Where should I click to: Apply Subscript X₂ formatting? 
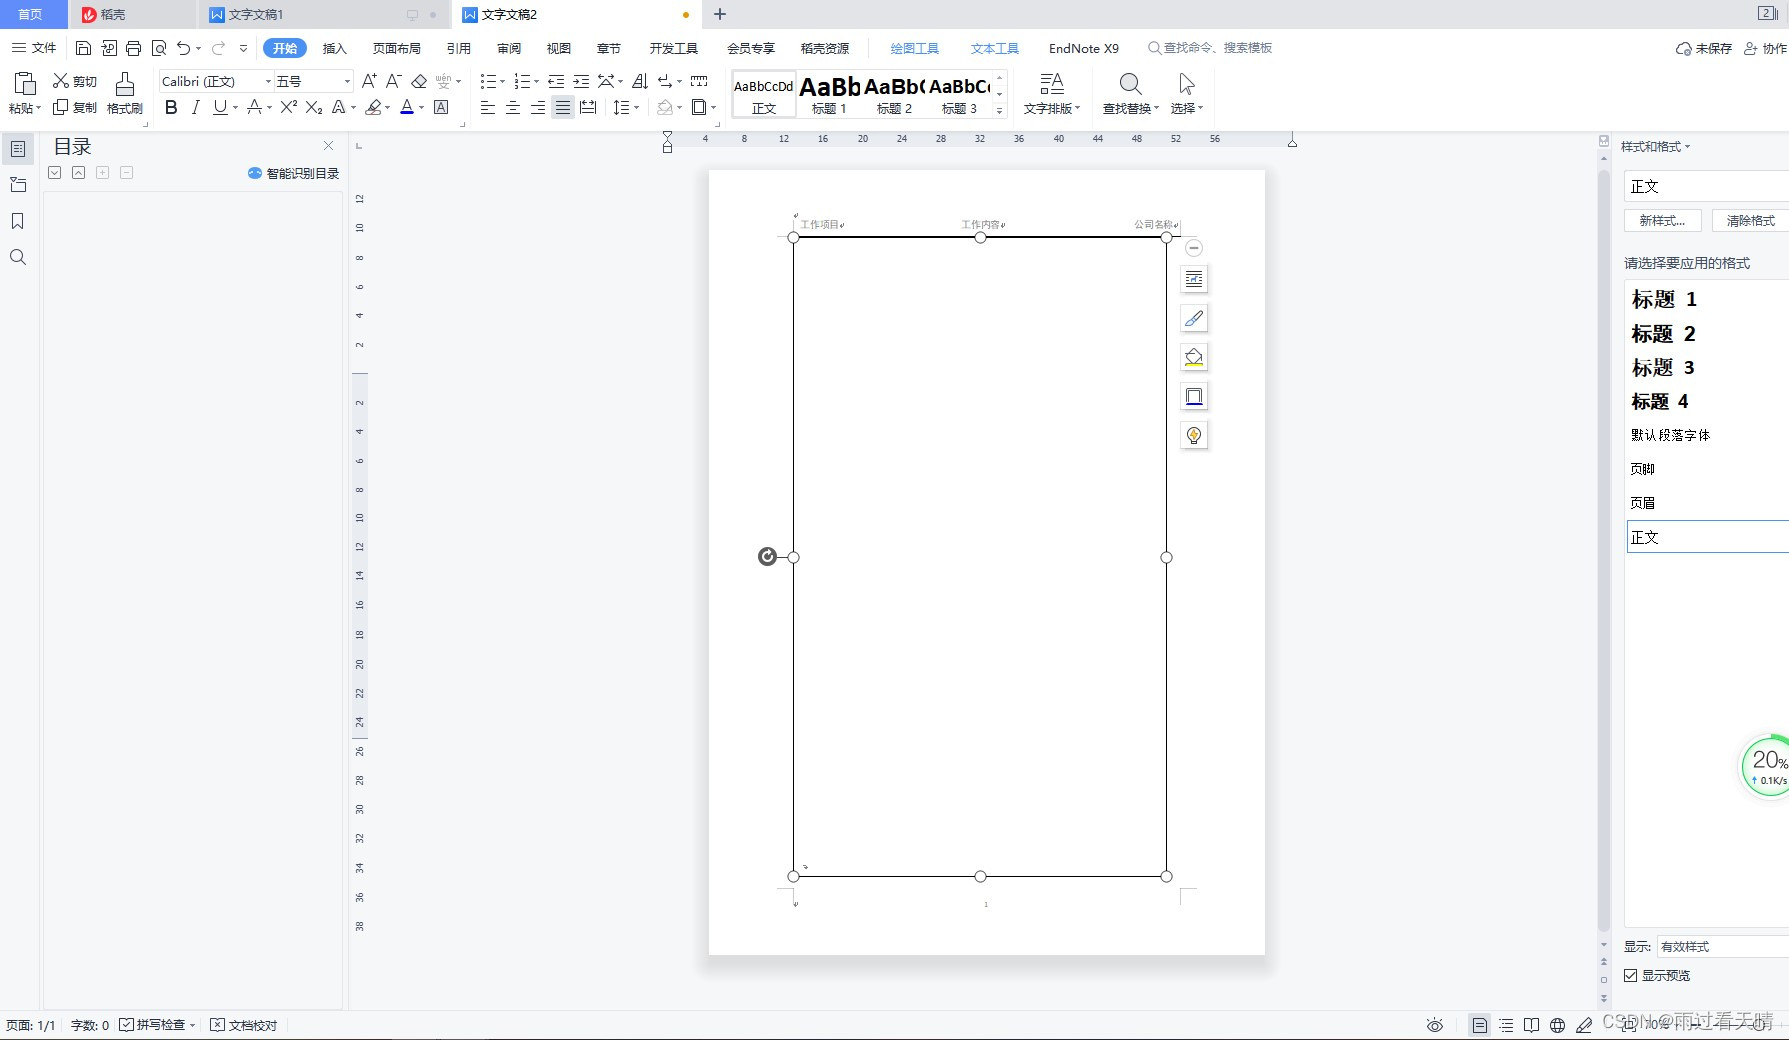click(x=314, y=107)
